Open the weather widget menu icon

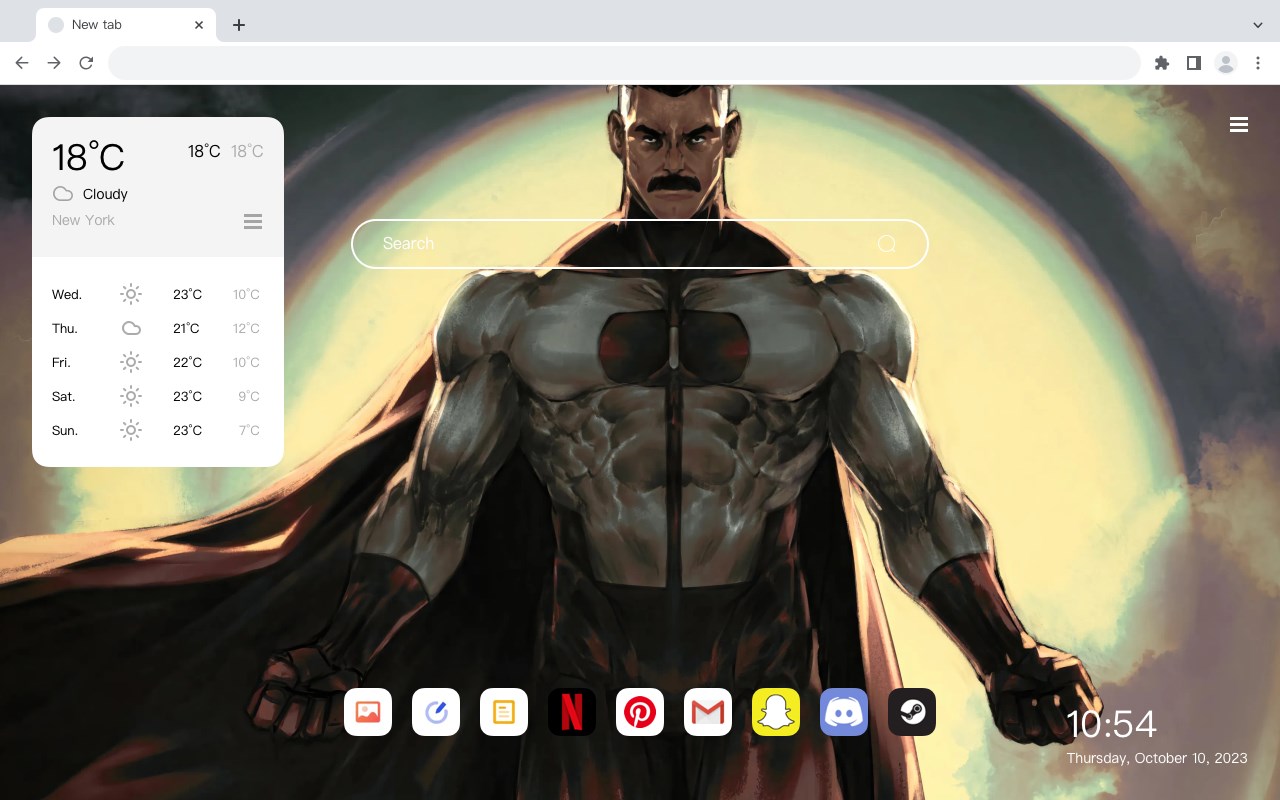253,221
